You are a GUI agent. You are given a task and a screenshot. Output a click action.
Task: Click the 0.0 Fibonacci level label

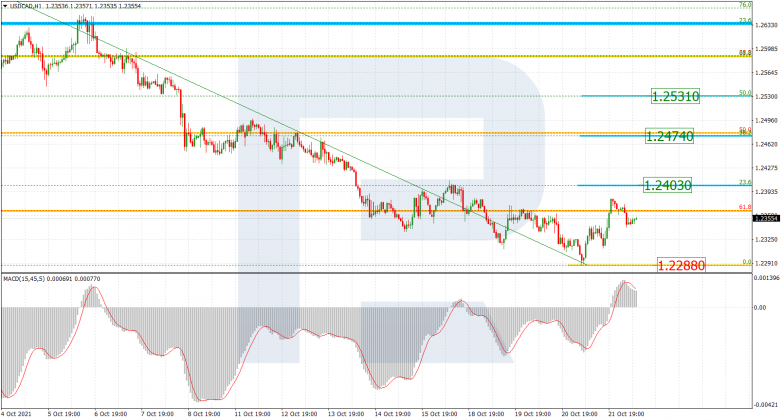pyautogui.click(x=747, y=262)
